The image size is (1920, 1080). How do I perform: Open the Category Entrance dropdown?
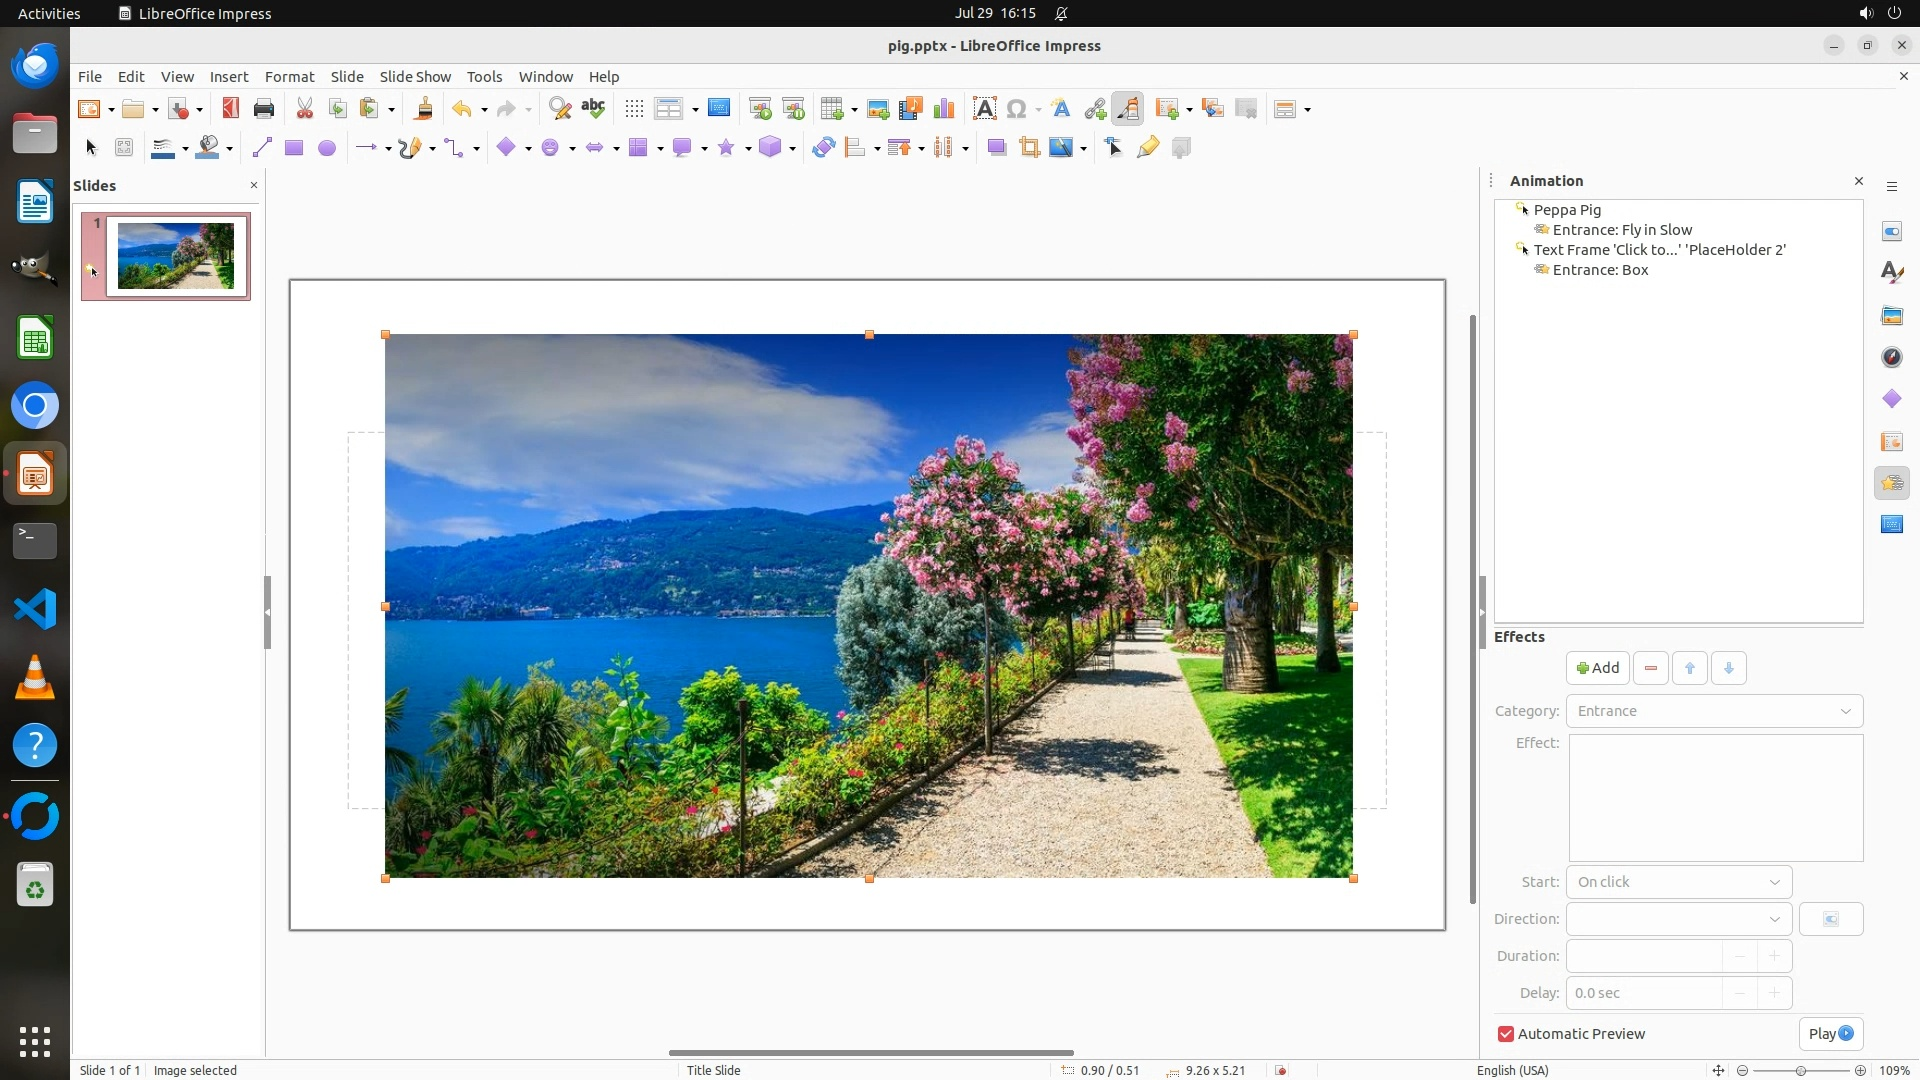pyautogui.click(x=1714, y=711)
